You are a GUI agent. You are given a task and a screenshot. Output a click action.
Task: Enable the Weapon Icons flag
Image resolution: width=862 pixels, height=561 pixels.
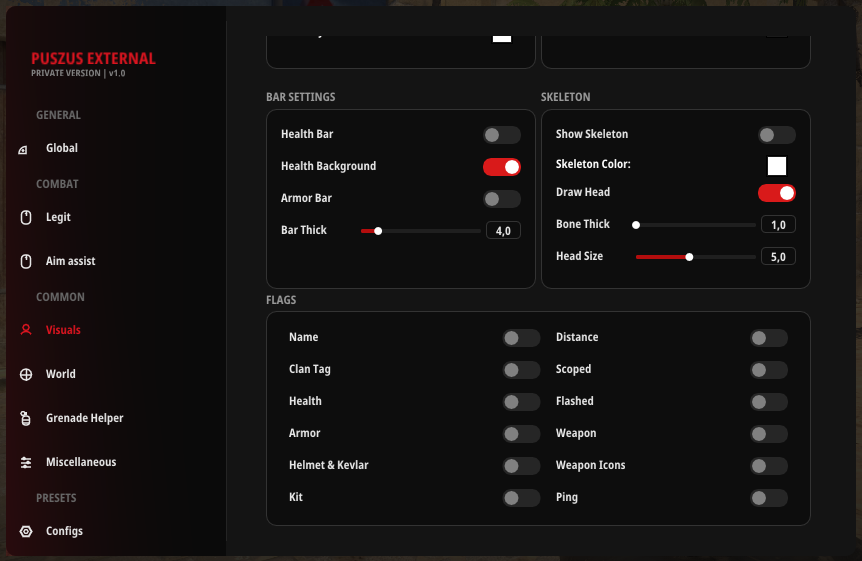coord(768,466)
